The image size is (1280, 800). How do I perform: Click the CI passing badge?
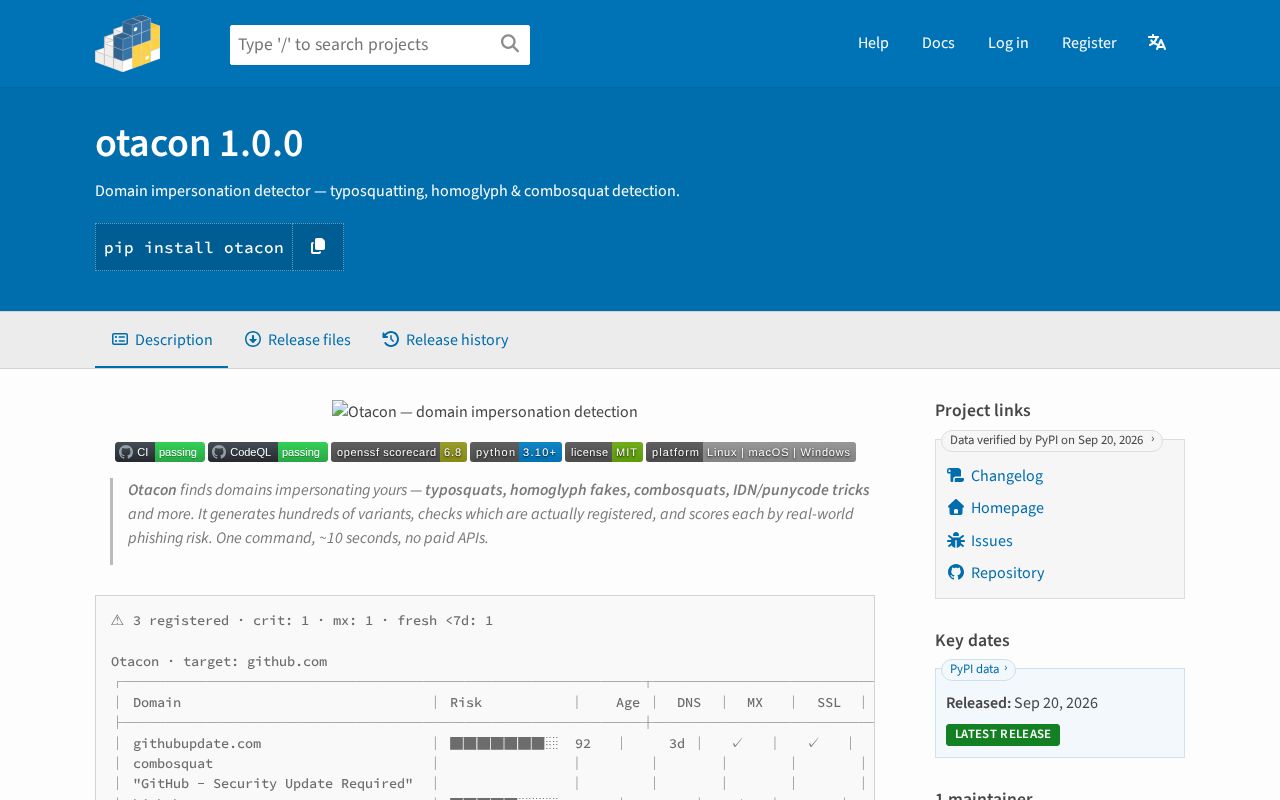tap(160, 452)
